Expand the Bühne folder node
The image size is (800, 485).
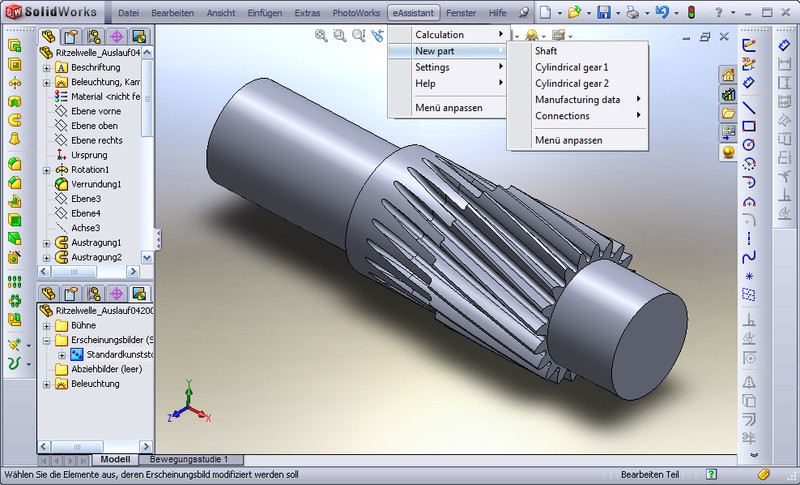(x=46, y=325)
